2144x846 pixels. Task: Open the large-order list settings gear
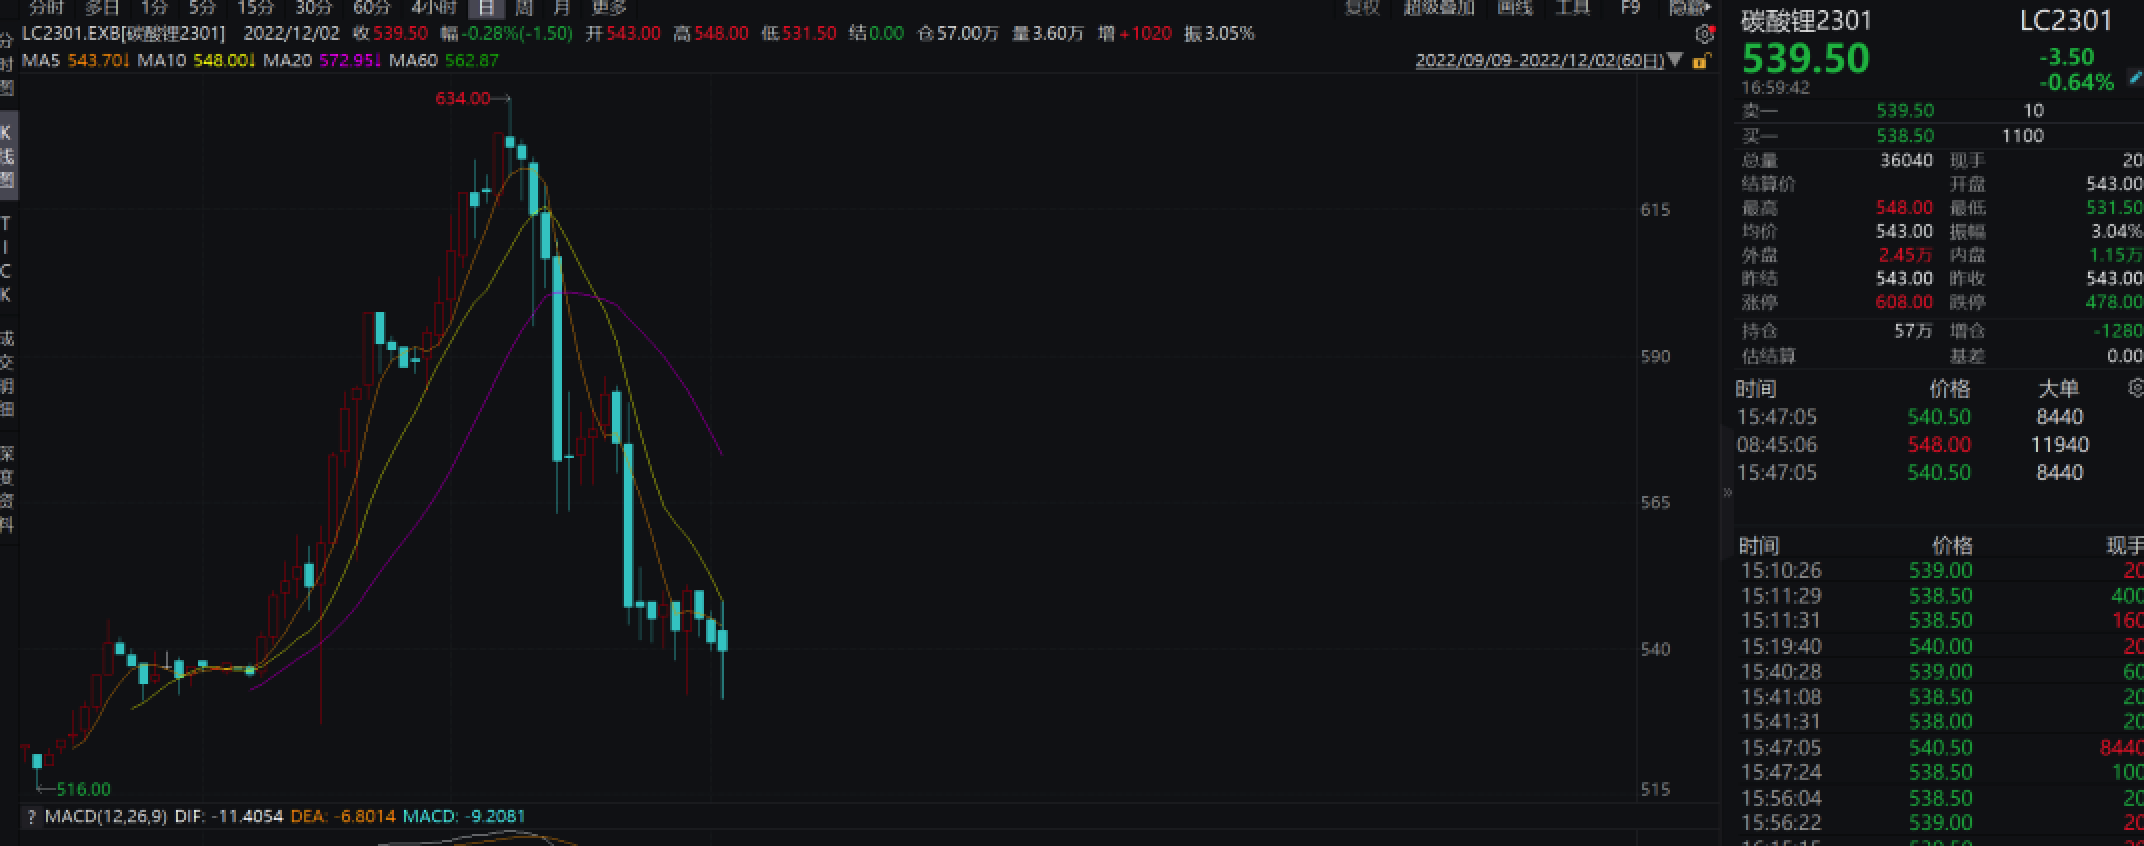click(x=2135, y=388)
